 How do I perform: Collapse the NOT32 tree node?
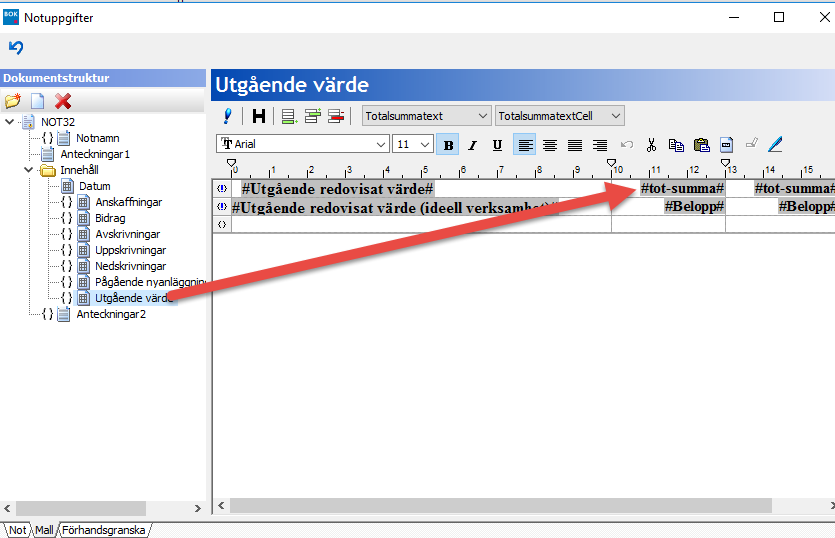coord(9,122)
